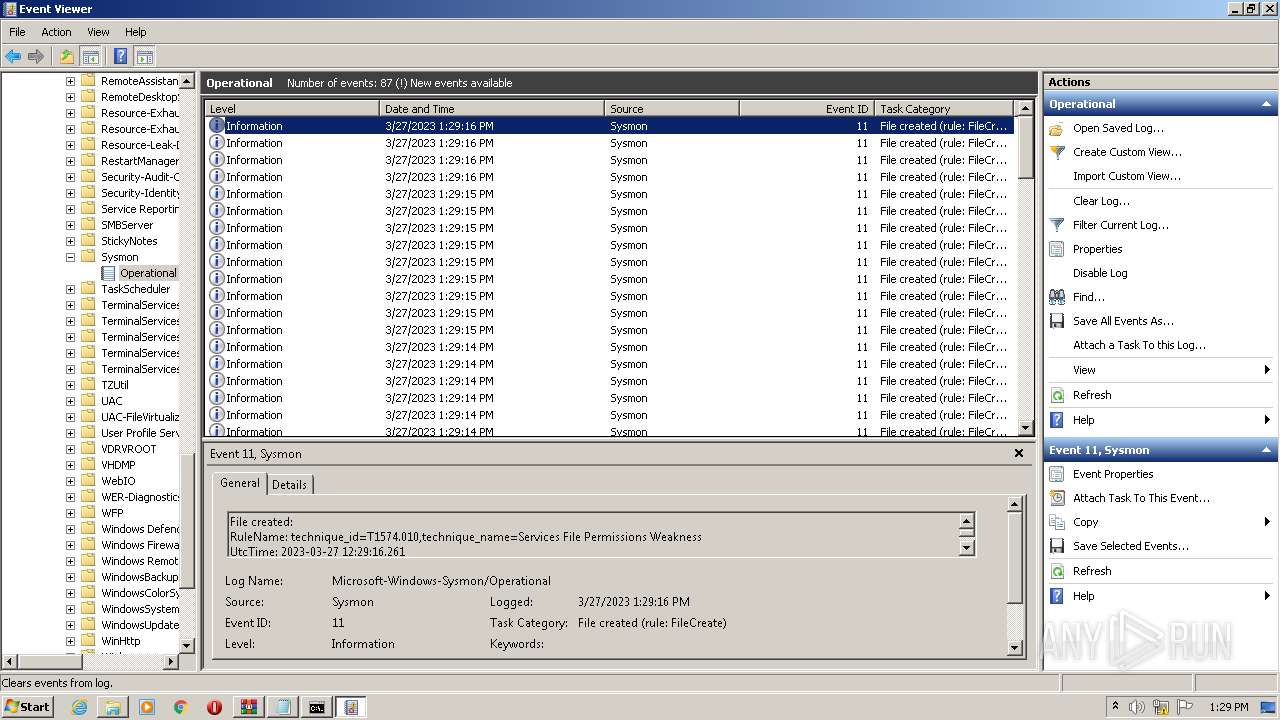Show hidden system tray icons arrow
The width and height of the screenshot is (1280, 720).
coord(1115,707)
